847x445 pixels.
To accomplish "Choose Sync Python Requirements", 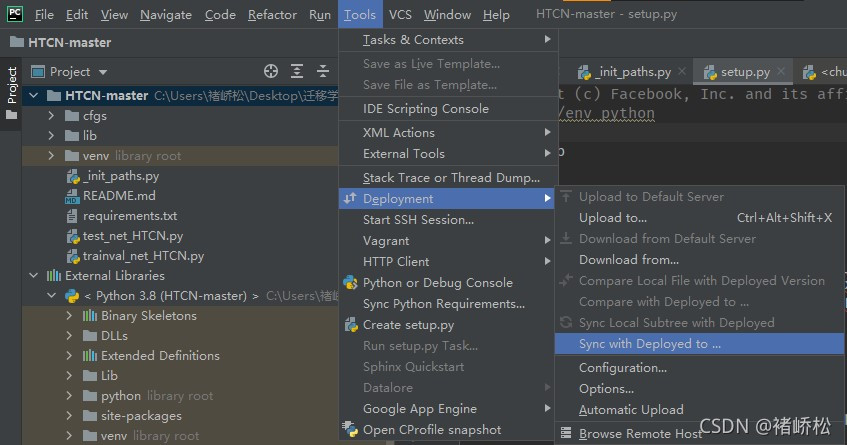I will coord(448,304).
